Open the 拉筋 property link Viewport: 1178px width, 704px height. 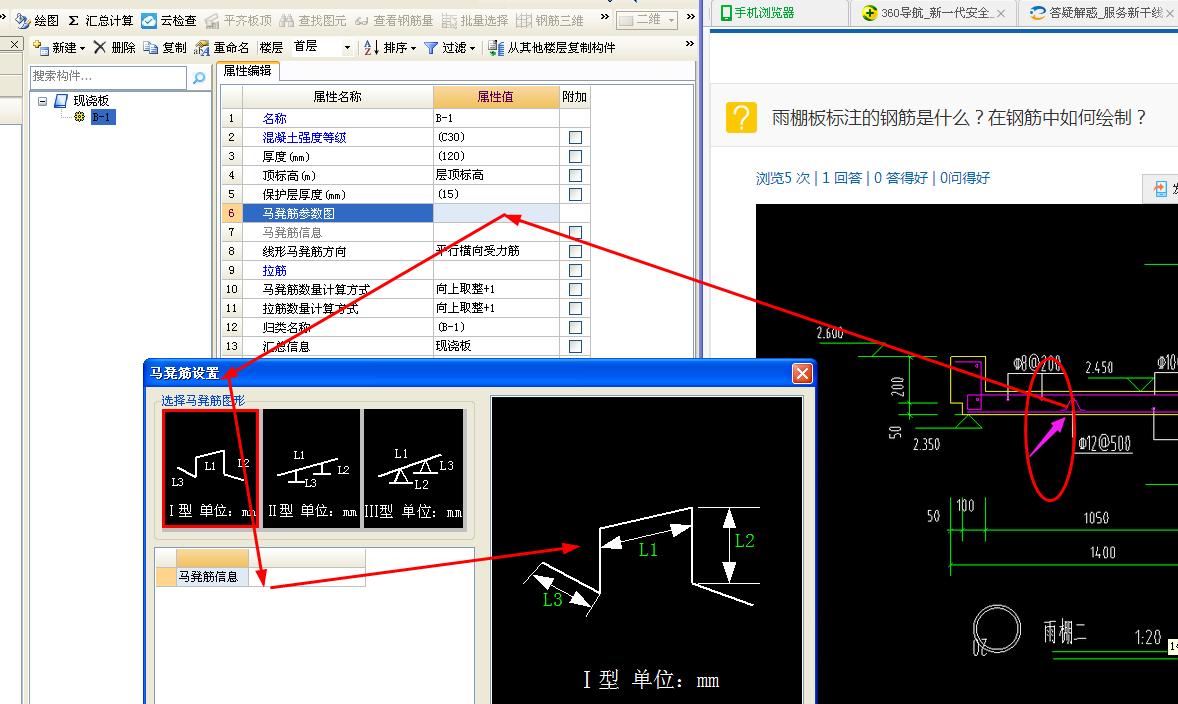[274, 270]
